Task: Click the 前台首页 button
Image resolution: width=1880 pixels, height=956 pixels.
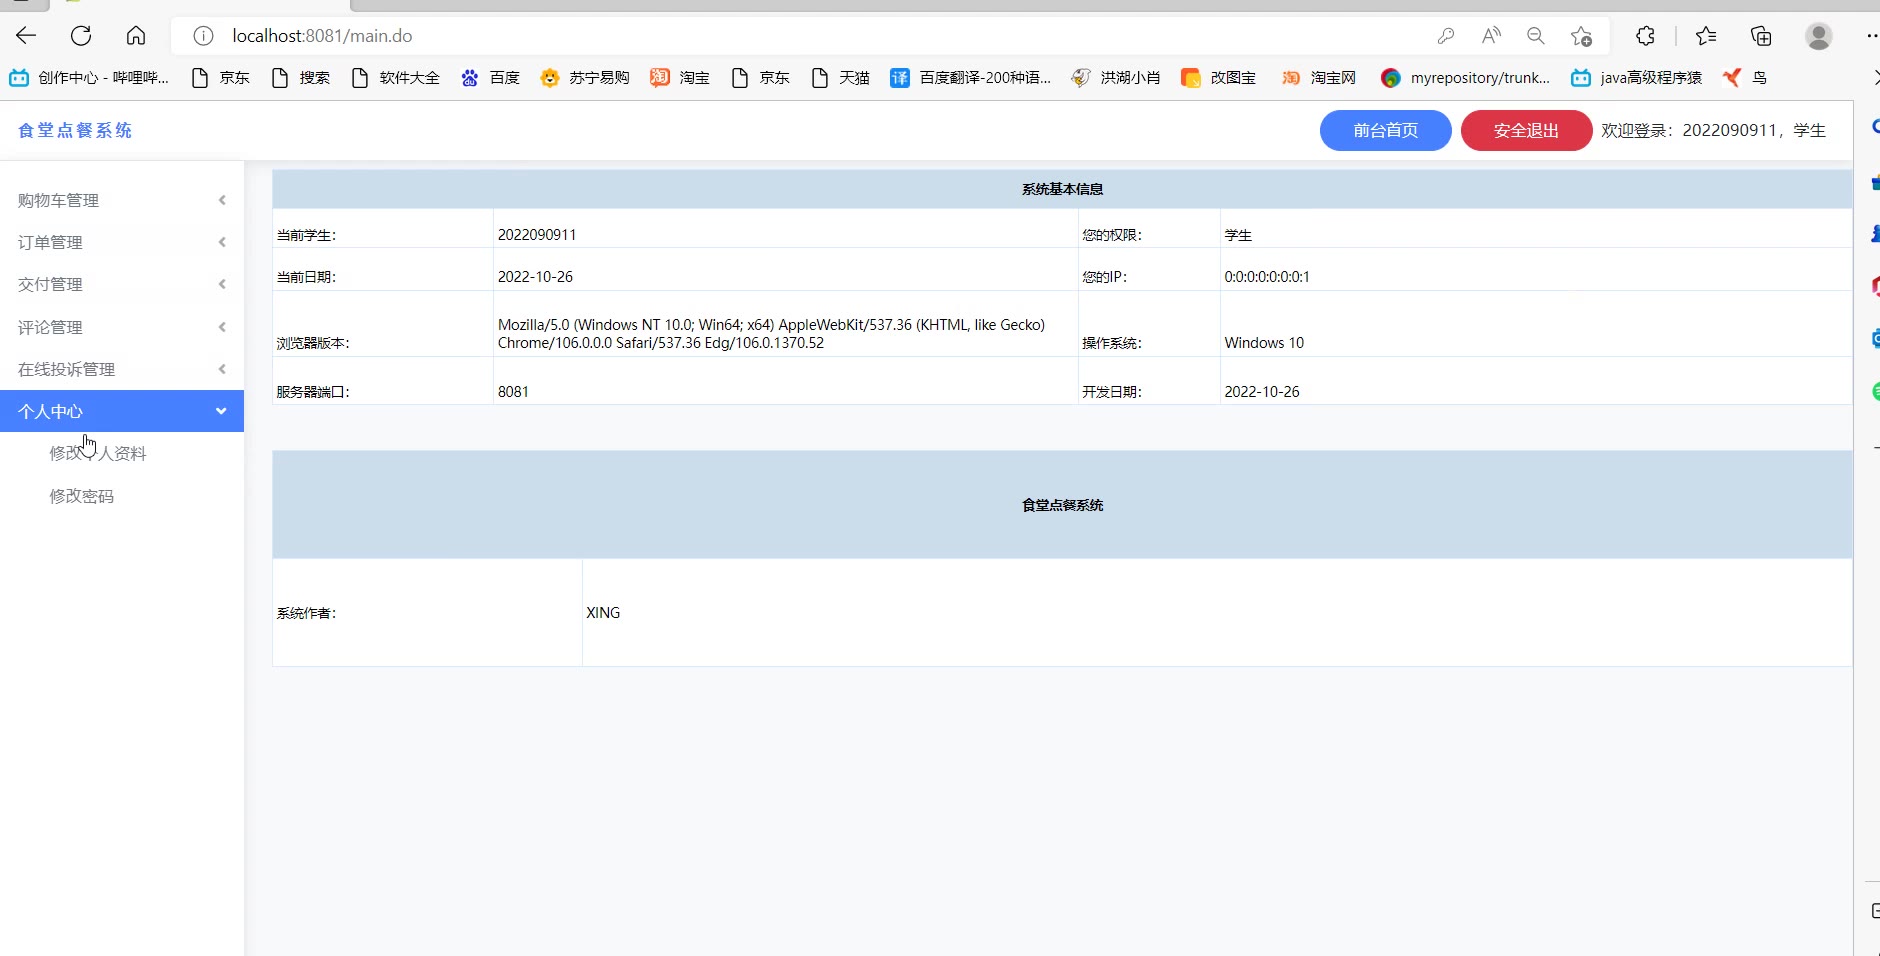Action: [1385, 131]
